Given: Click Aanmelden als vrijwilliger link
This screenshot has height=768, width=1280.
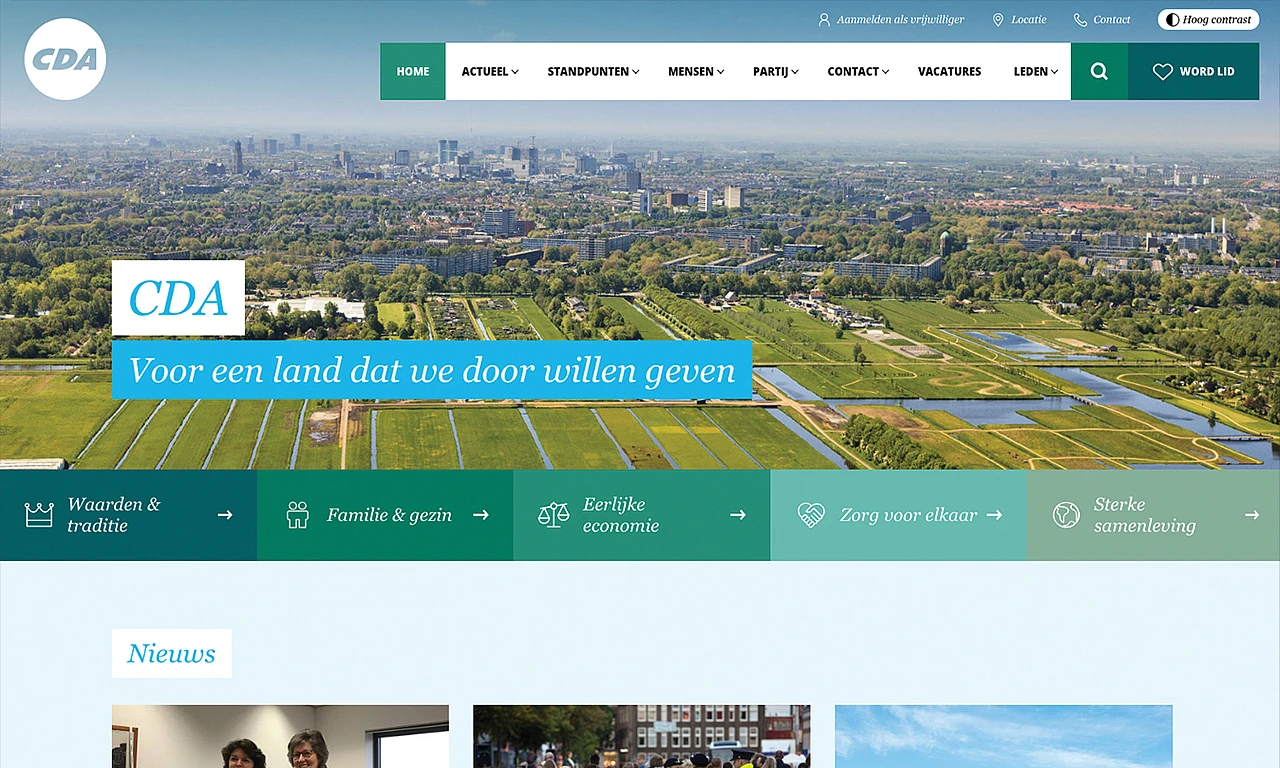Looking at the screenshot, I should coord(900,20).
